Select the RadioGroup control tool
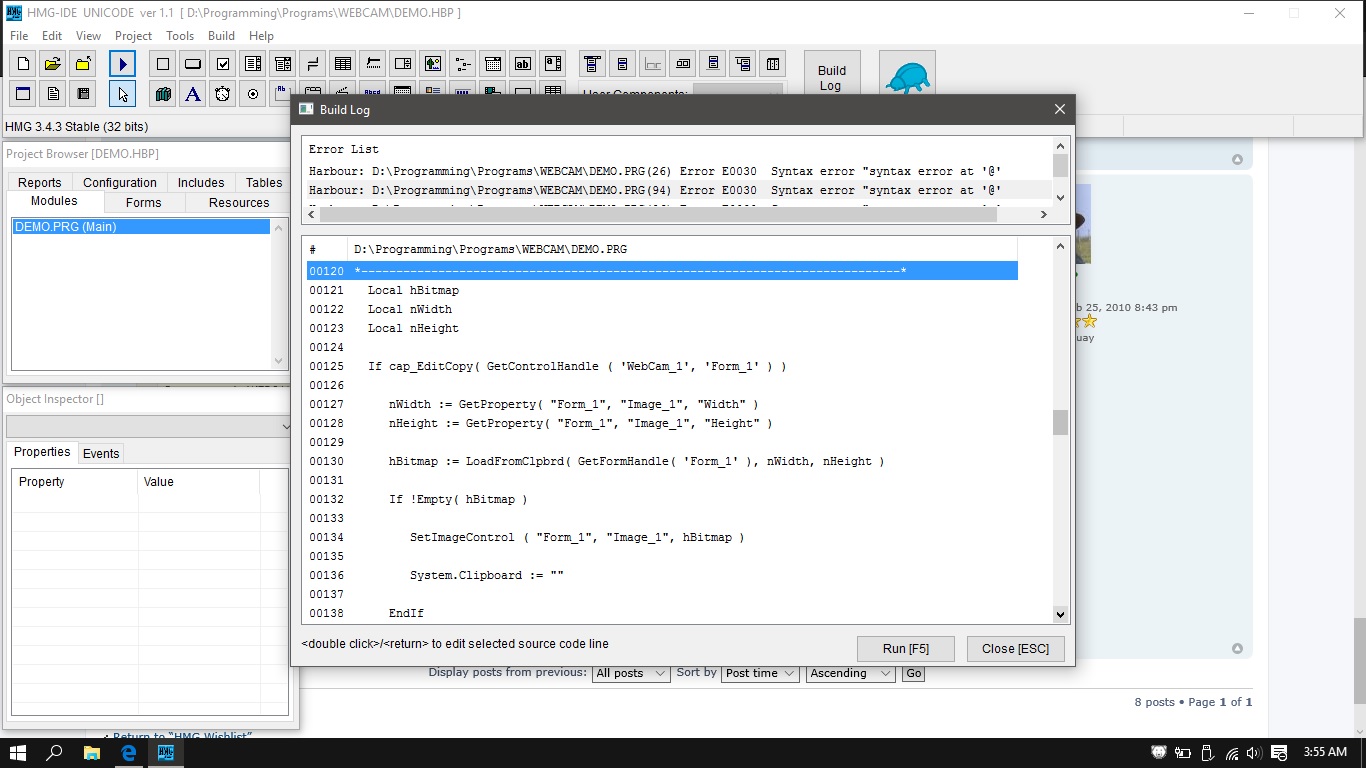Screen dimensions: 1366x768 point(253,94)
